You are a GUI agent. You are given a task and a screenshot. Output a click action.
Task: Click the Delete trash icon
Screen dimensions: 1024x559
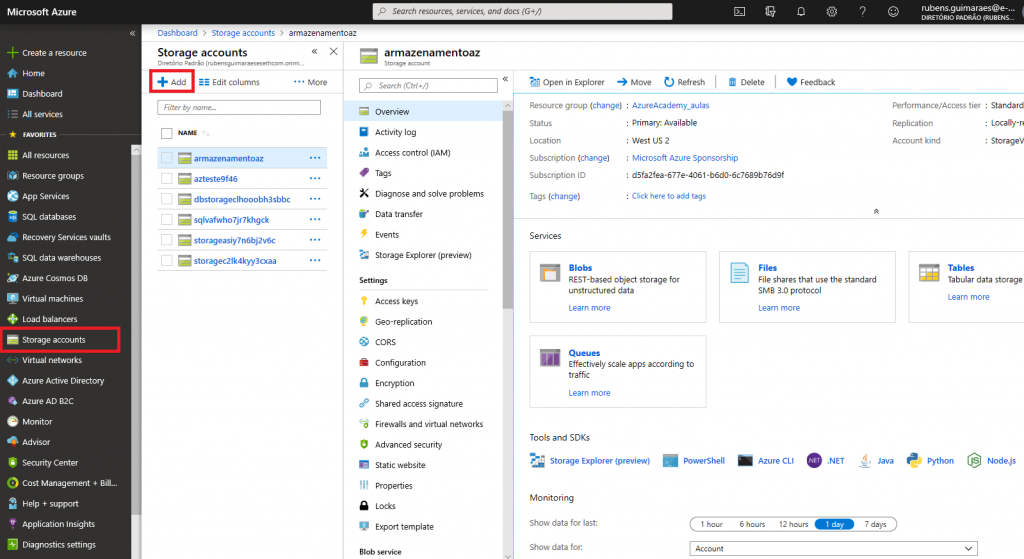pos(734,82)
